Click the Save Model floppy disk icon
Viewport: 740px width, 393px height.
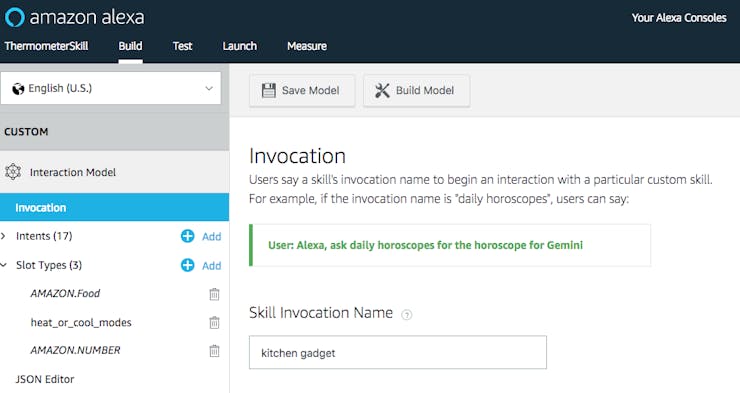pos(269,90)
